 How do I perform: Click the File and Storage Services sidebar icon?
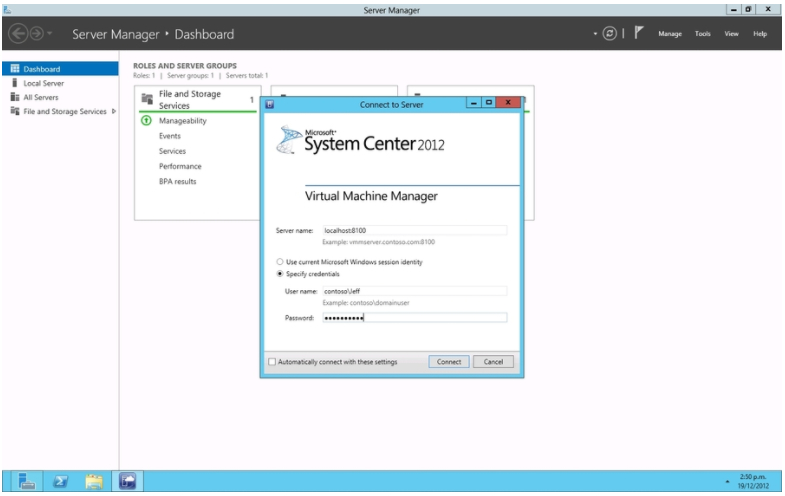(x=15, y=111)
